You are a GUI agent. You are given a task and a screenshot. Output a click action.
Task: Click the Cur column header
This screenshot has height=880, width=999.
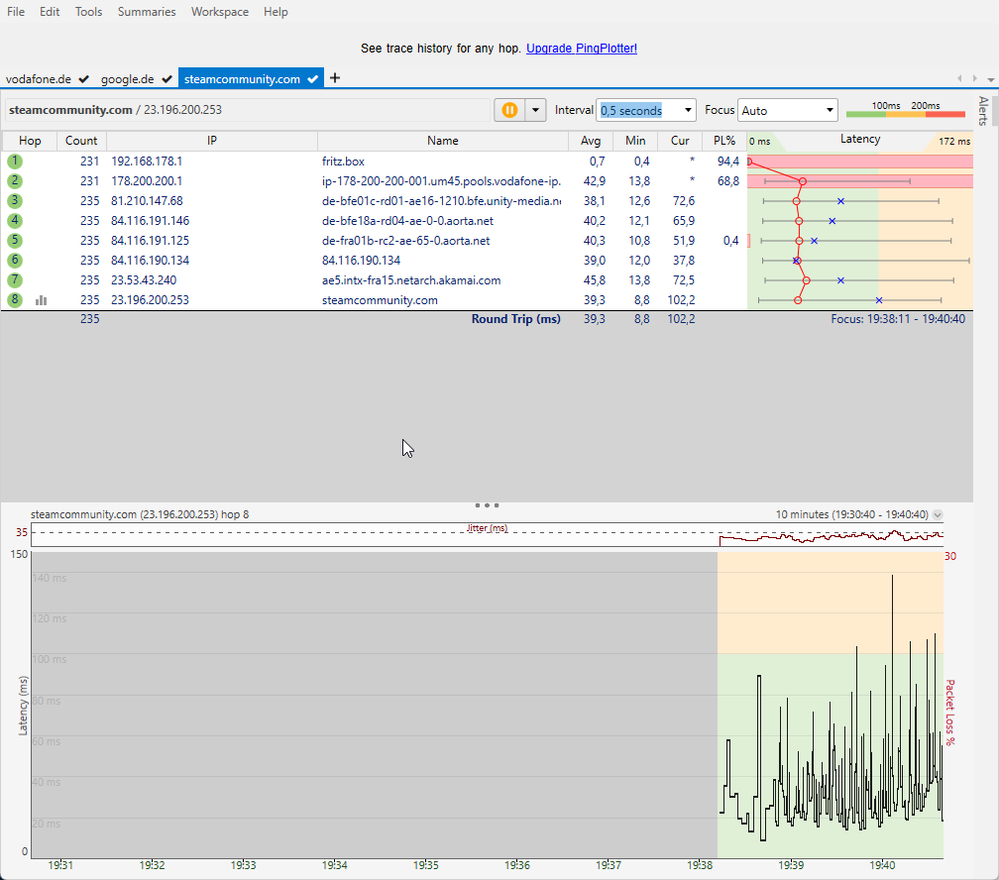point(680,141)
